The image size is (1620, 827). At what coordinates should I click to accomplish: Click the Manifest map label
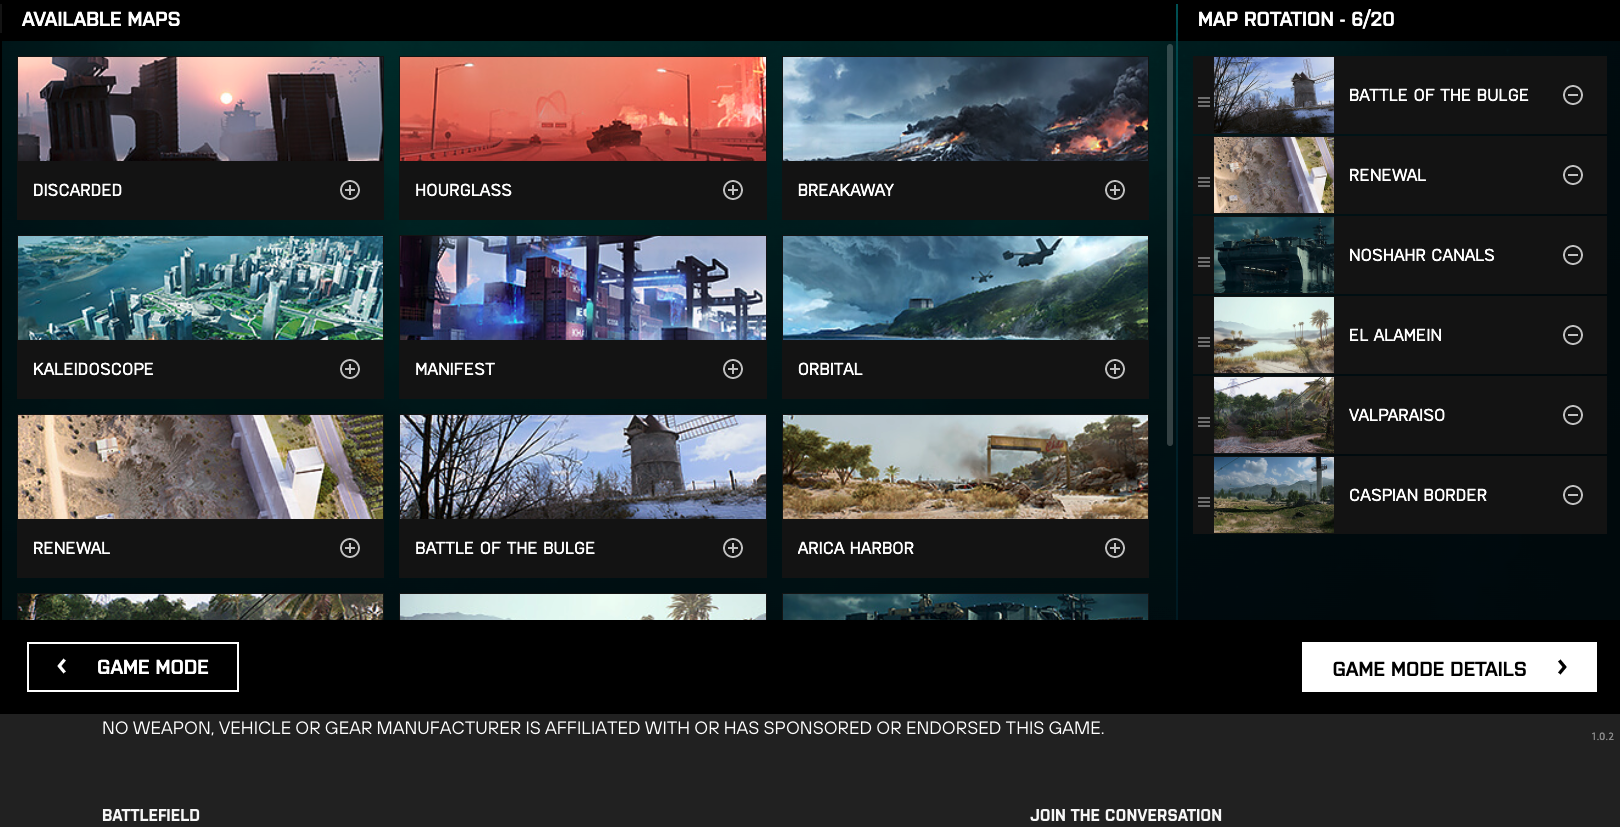pos(455,369)
